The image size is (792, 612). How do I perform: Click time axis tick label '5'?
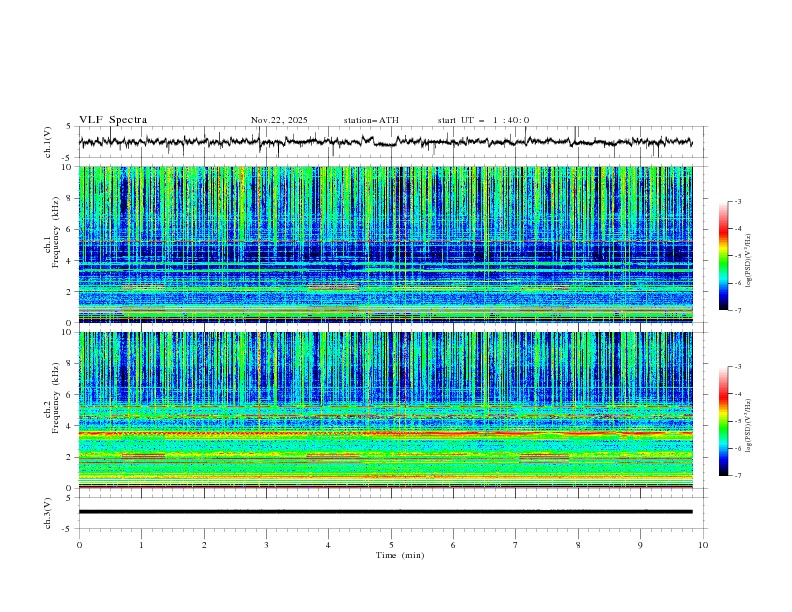coord(391,545)
